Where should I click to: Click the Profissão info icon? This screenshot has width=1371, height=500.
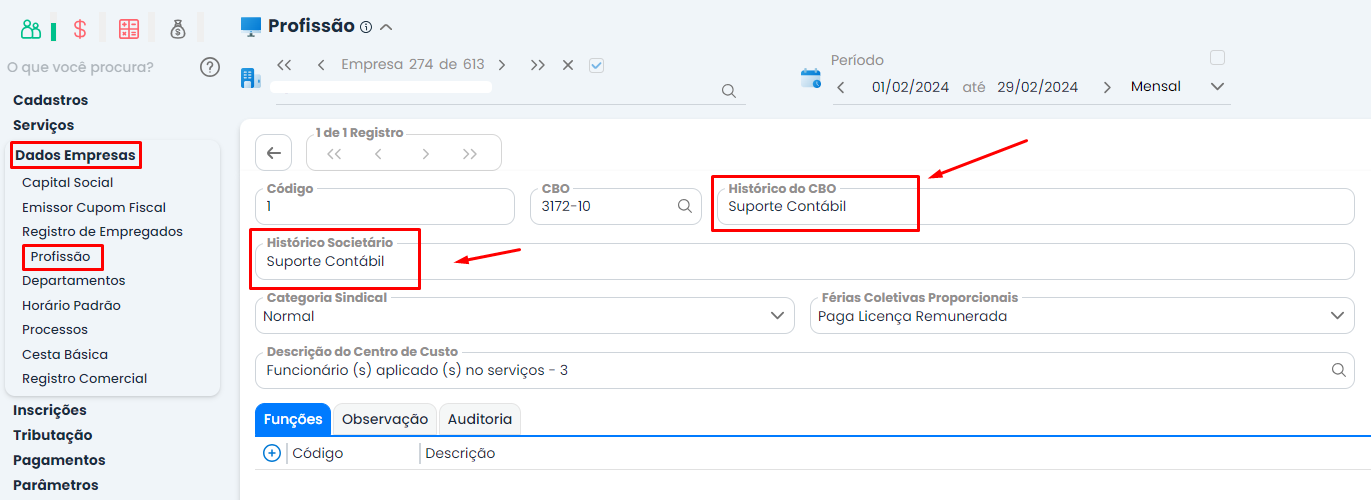(x=366, y=27)
